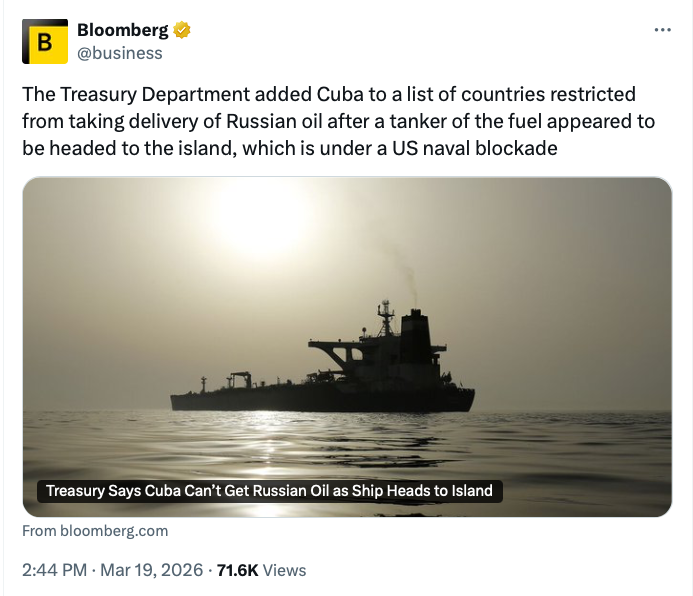Click the tweet text about the Treasury Department
This screenshot has height=596, width=693.
(x=330, y=121)
